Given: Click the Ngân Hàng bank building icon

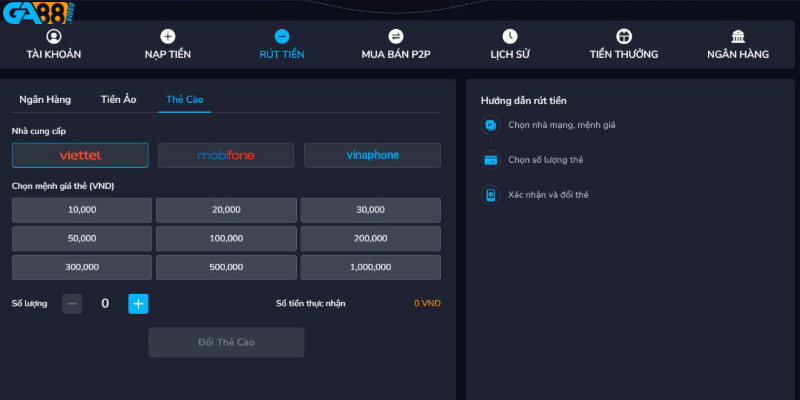Looking at the screenshot, I should pos(738,36).
